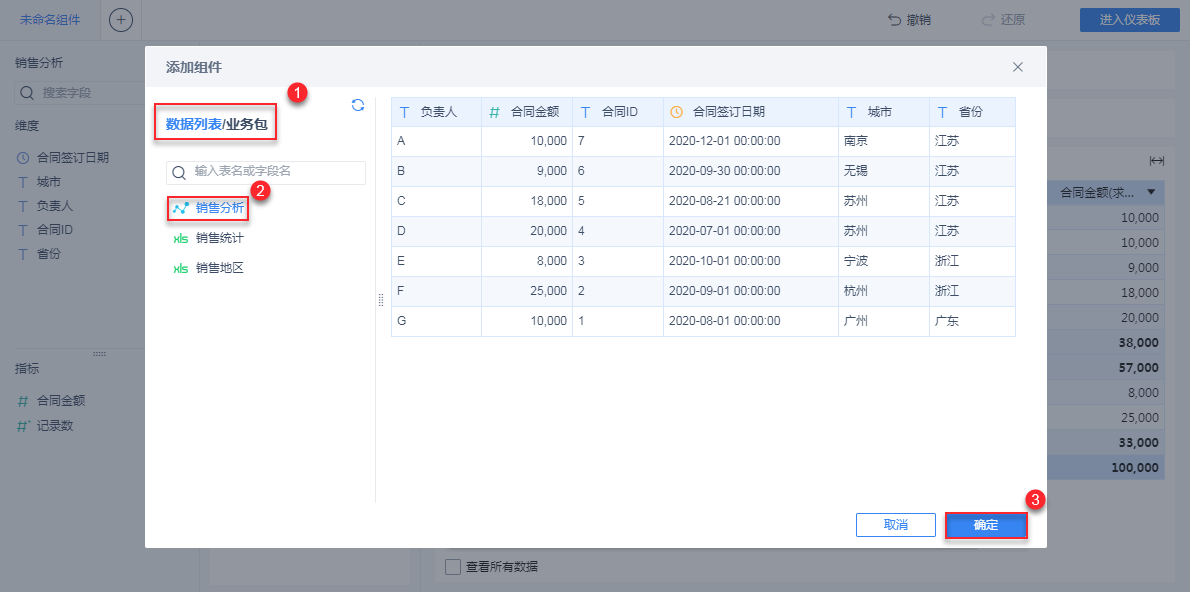Switch to the 业务包 tab
Image resolution: width=1190 pixels, height=592 pixels.
click(247, 125)
